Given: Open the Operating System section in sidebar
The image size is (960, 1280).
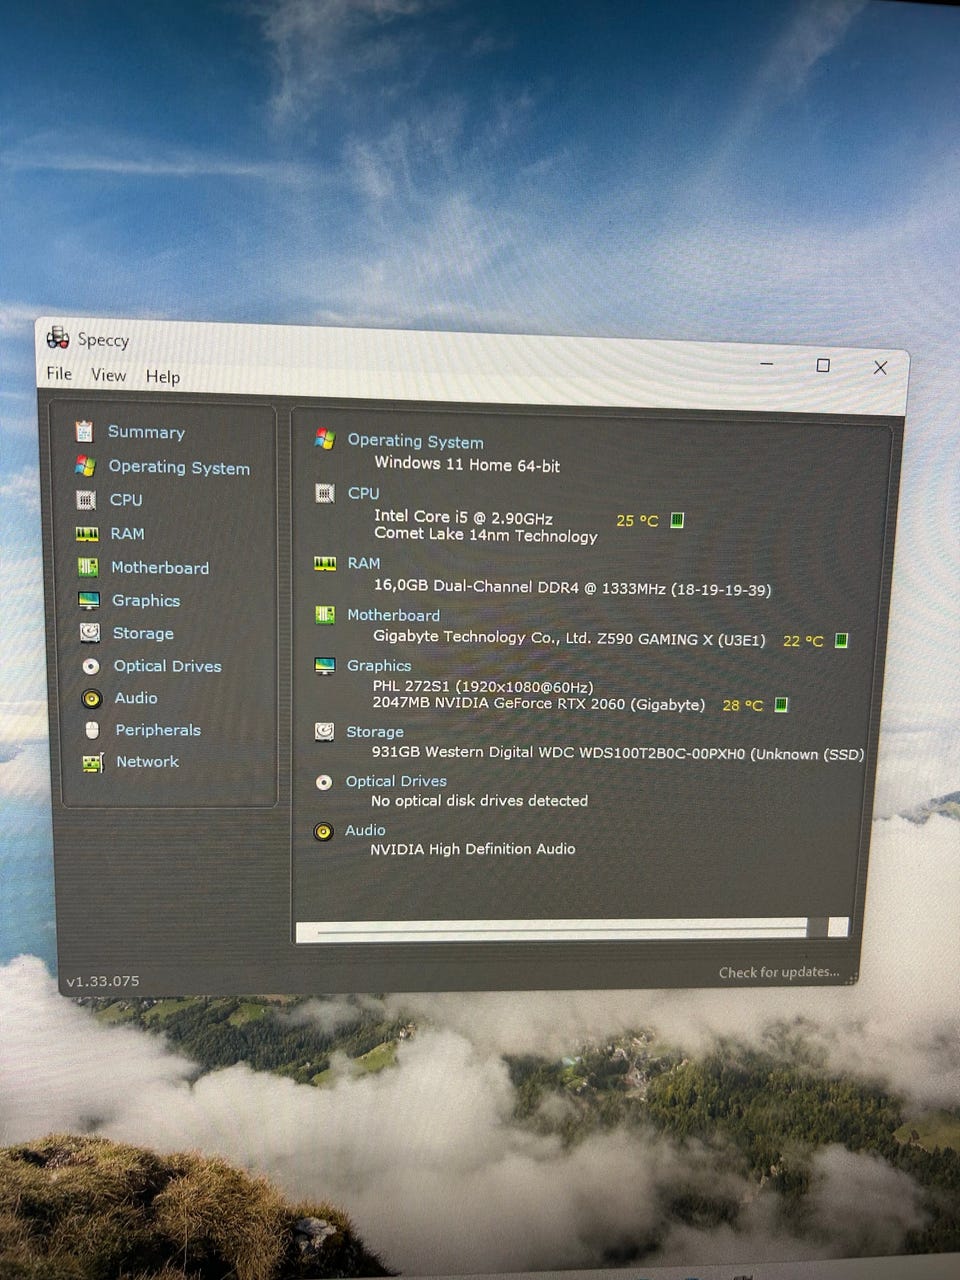Looking at the screenshot, I should click(179, 467).
